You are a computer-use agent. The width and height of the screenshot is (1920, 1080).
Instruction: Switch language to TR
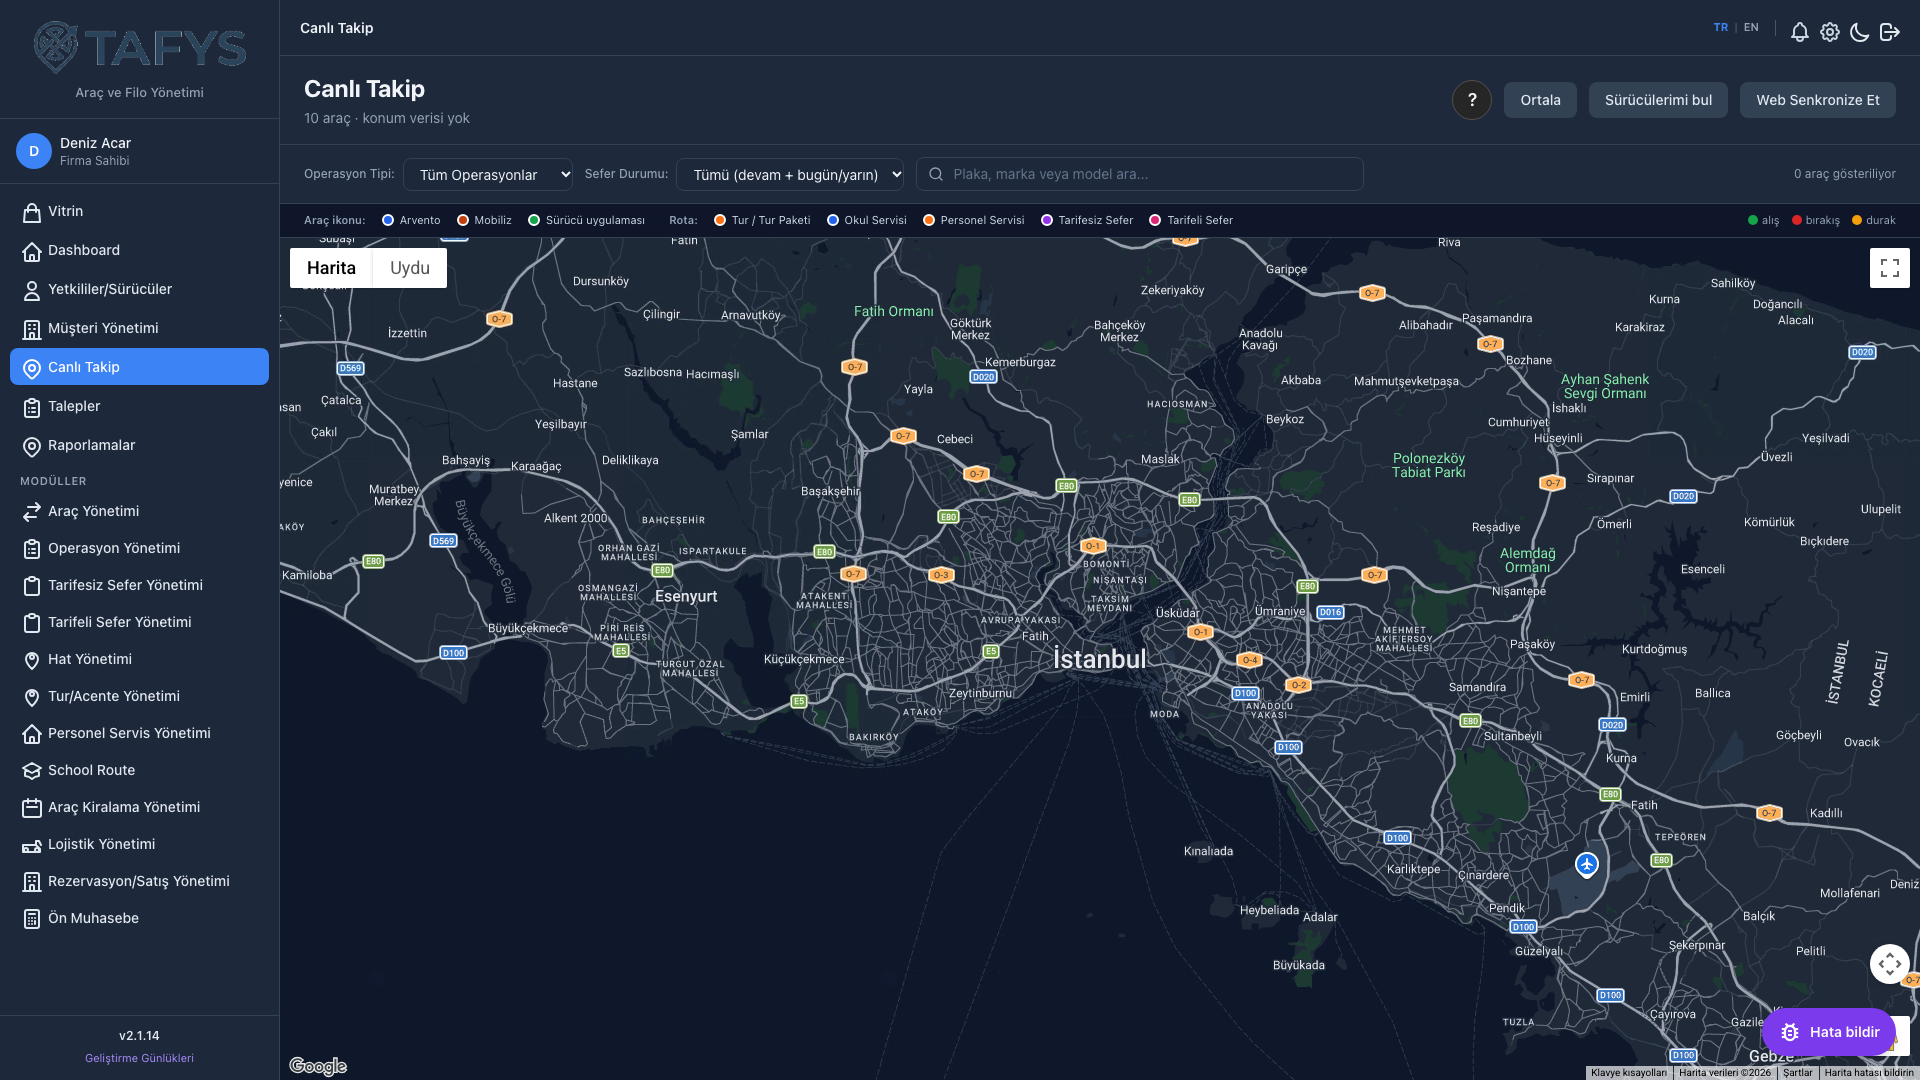(1721, 28)
